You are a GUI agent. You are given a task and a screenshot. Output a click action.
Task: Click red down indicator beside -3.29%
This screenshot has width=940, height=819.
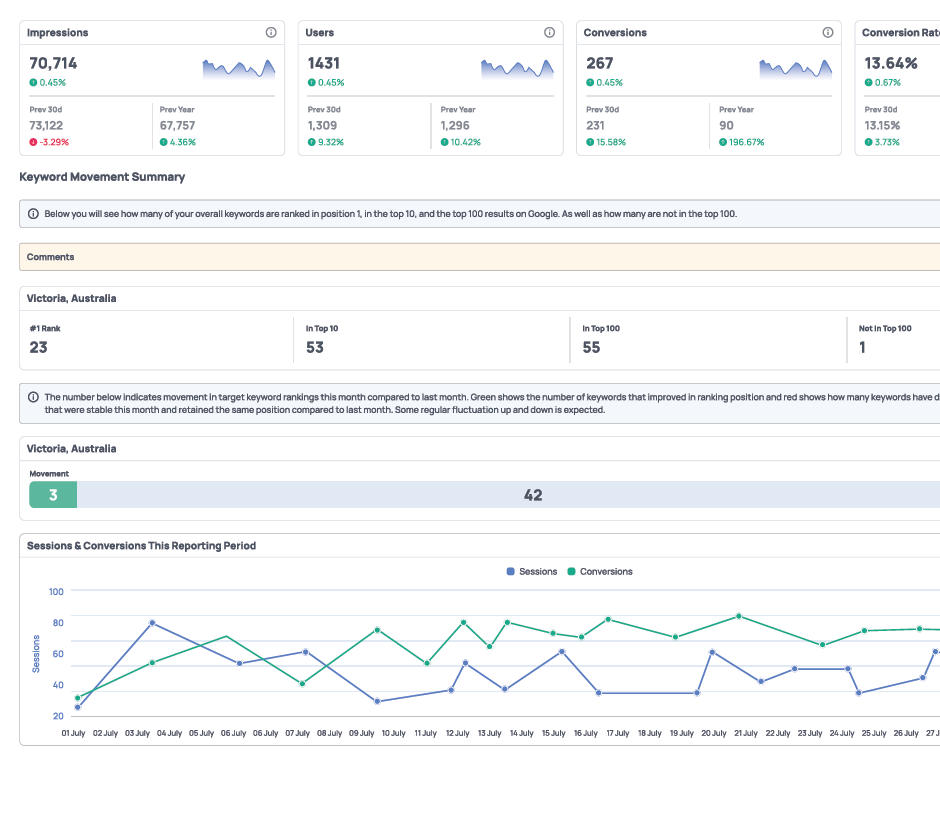33,142
